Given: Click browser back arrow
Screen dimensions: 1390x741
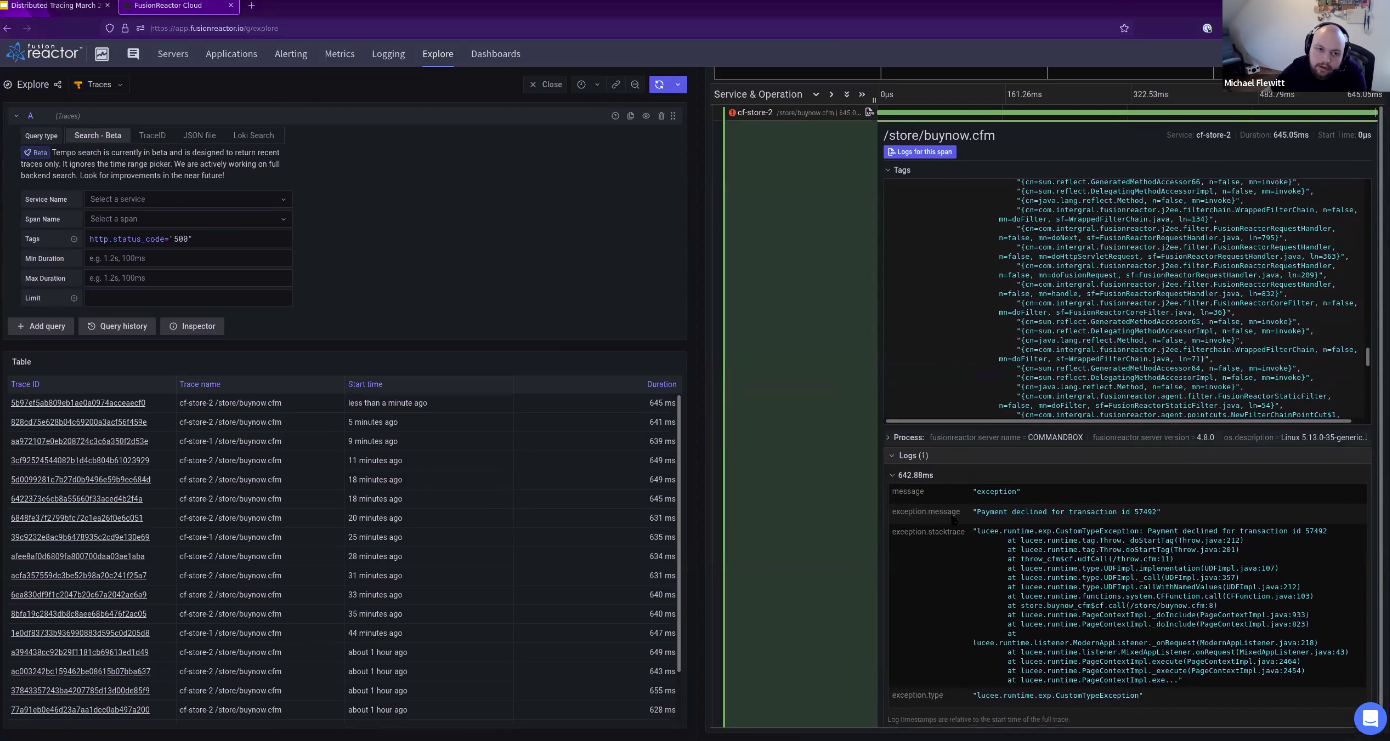Looking at the screenshot, I should 8,28.
